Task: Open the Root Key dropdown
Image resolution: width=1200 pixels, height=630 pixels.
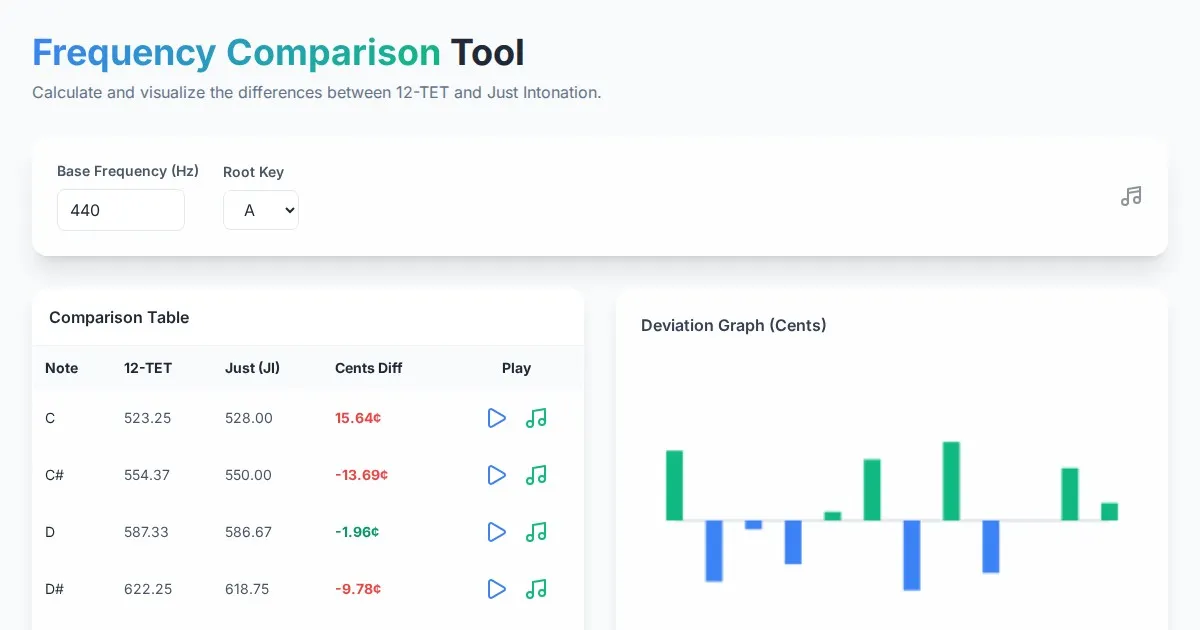Action: (260, 210)
